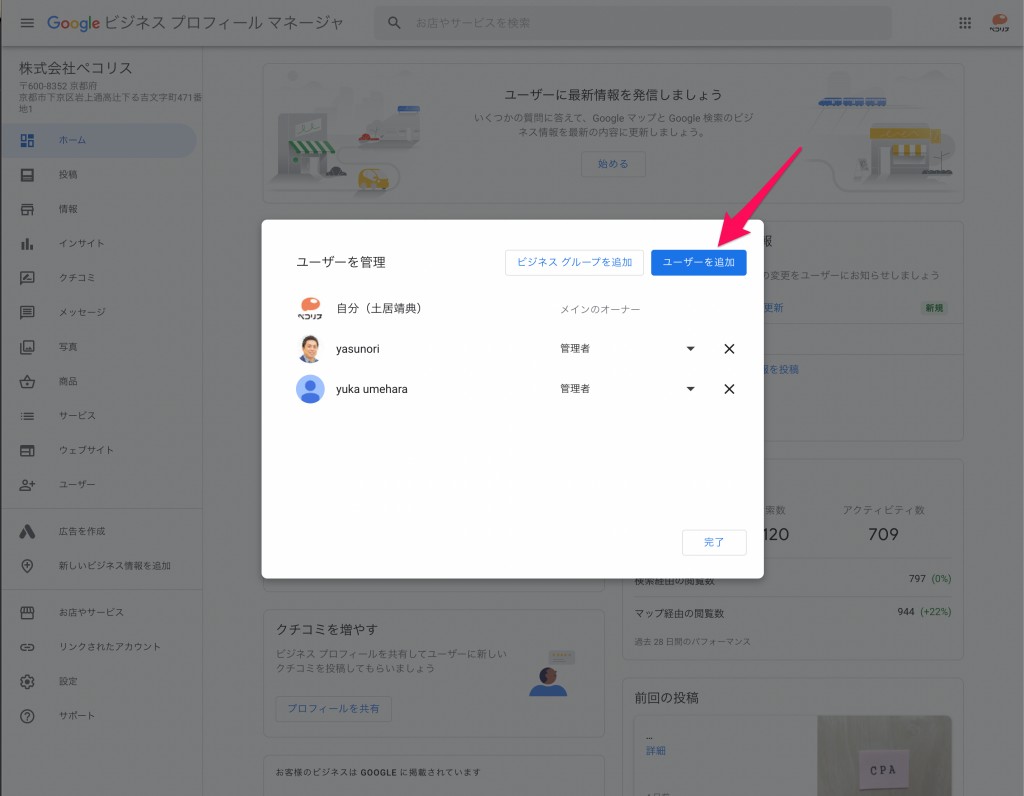
Task: Click the Photos sidebar icon
Action: pyautogui.click(x=27, y=347)
